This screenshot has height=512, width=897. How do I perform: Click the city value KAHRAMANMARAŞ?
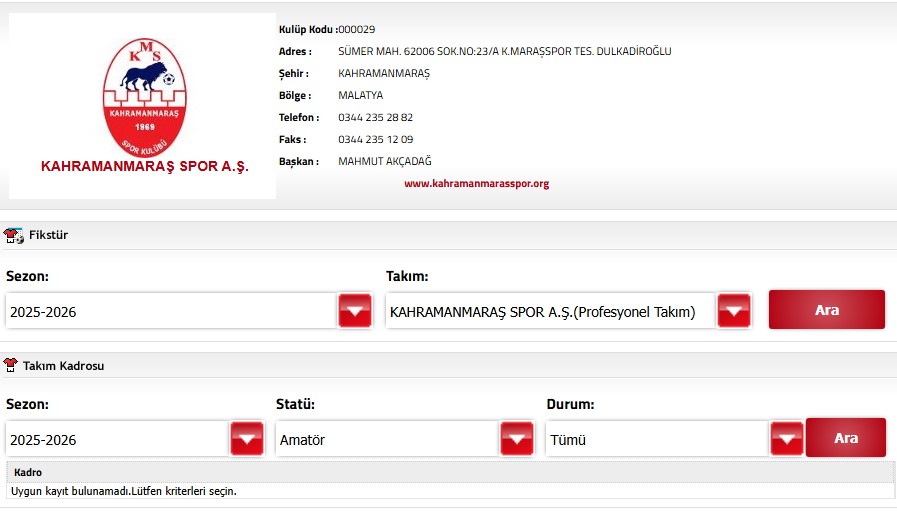(x=384, y=73)
